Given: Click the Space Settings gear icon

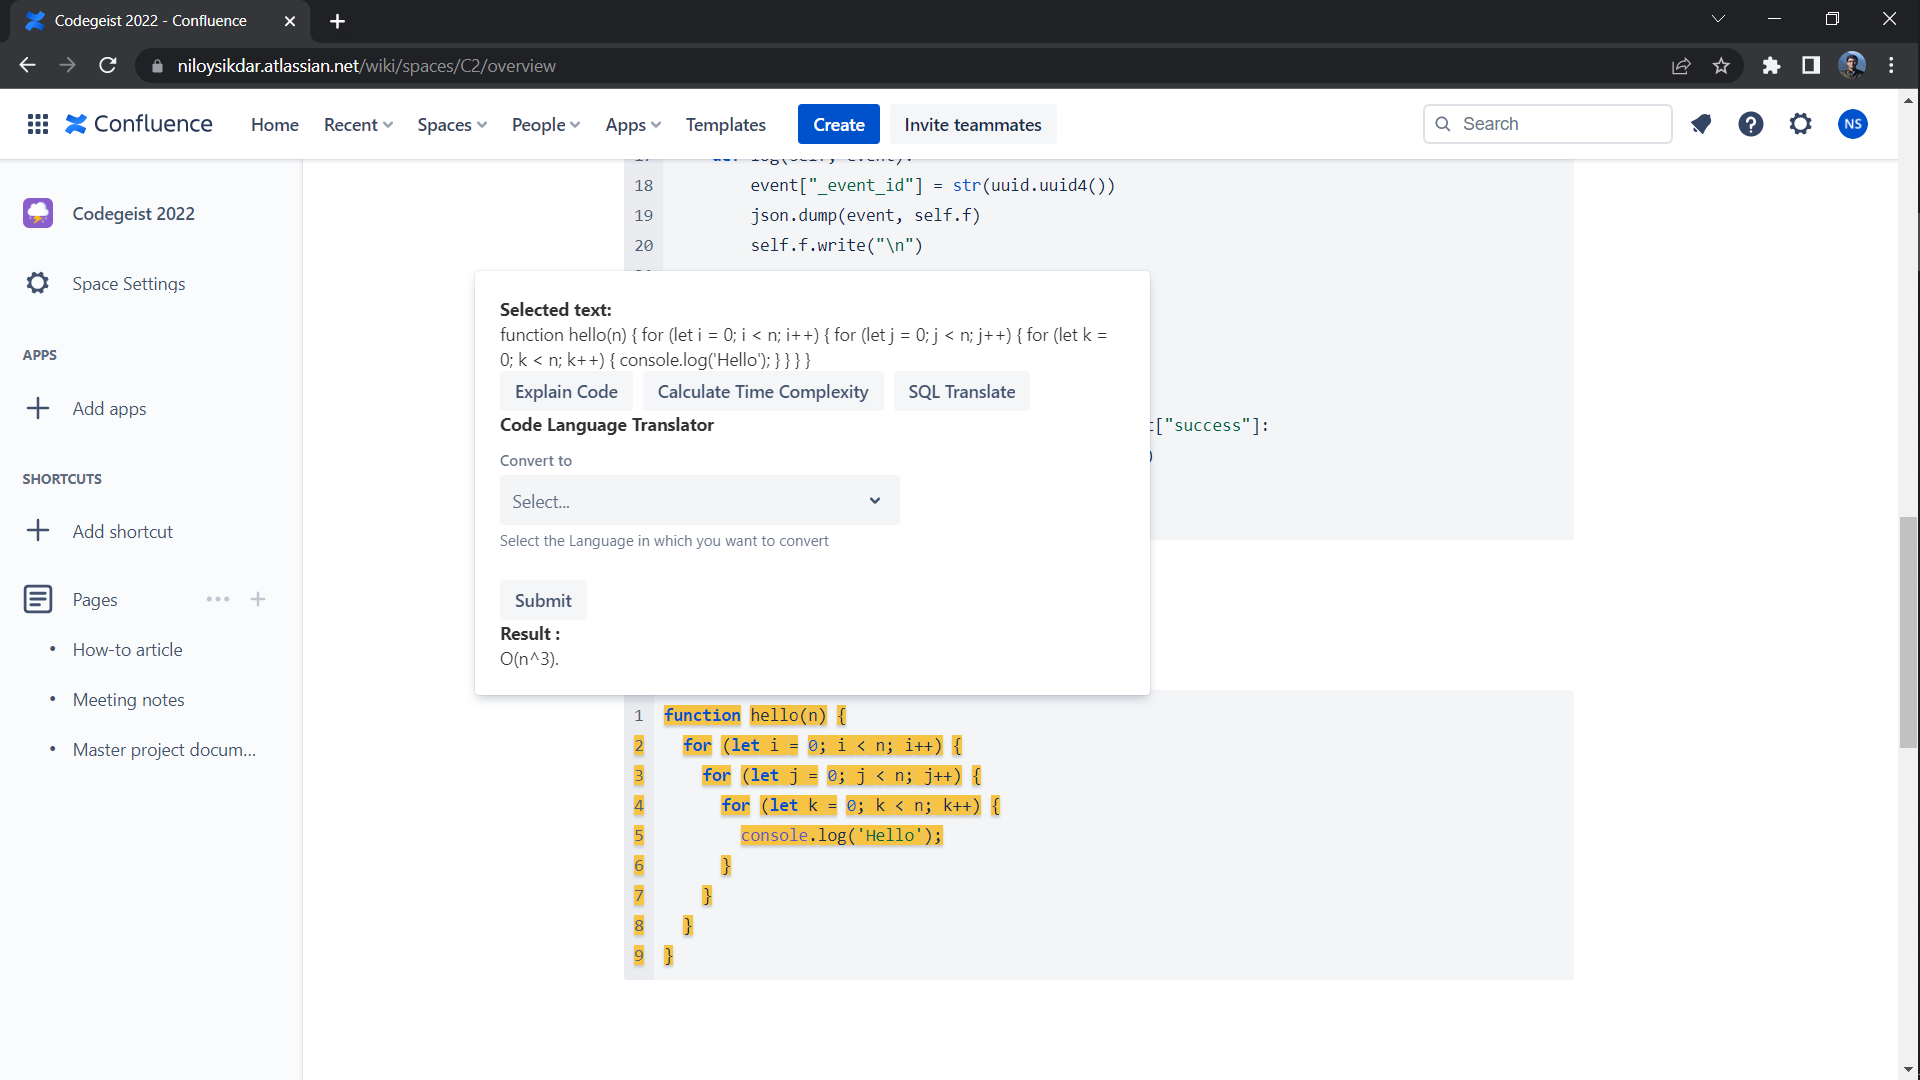Looking at the screenshot, I should tap(38, 283).
